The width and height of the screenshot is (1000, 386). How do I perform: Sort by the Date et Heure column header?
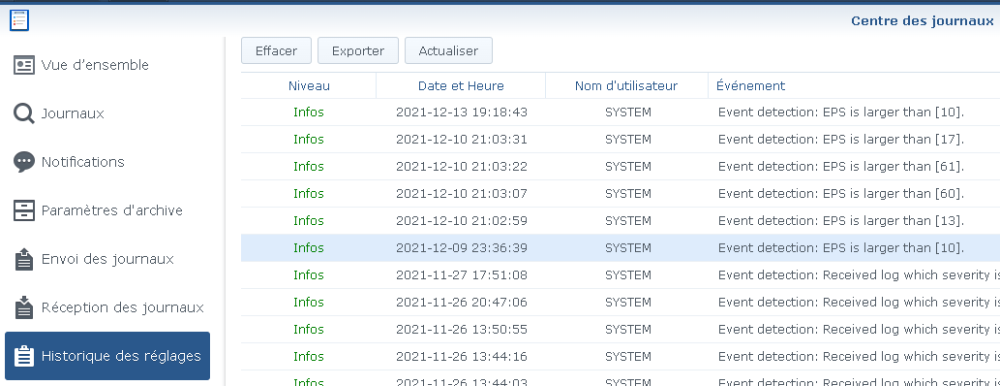460,85
